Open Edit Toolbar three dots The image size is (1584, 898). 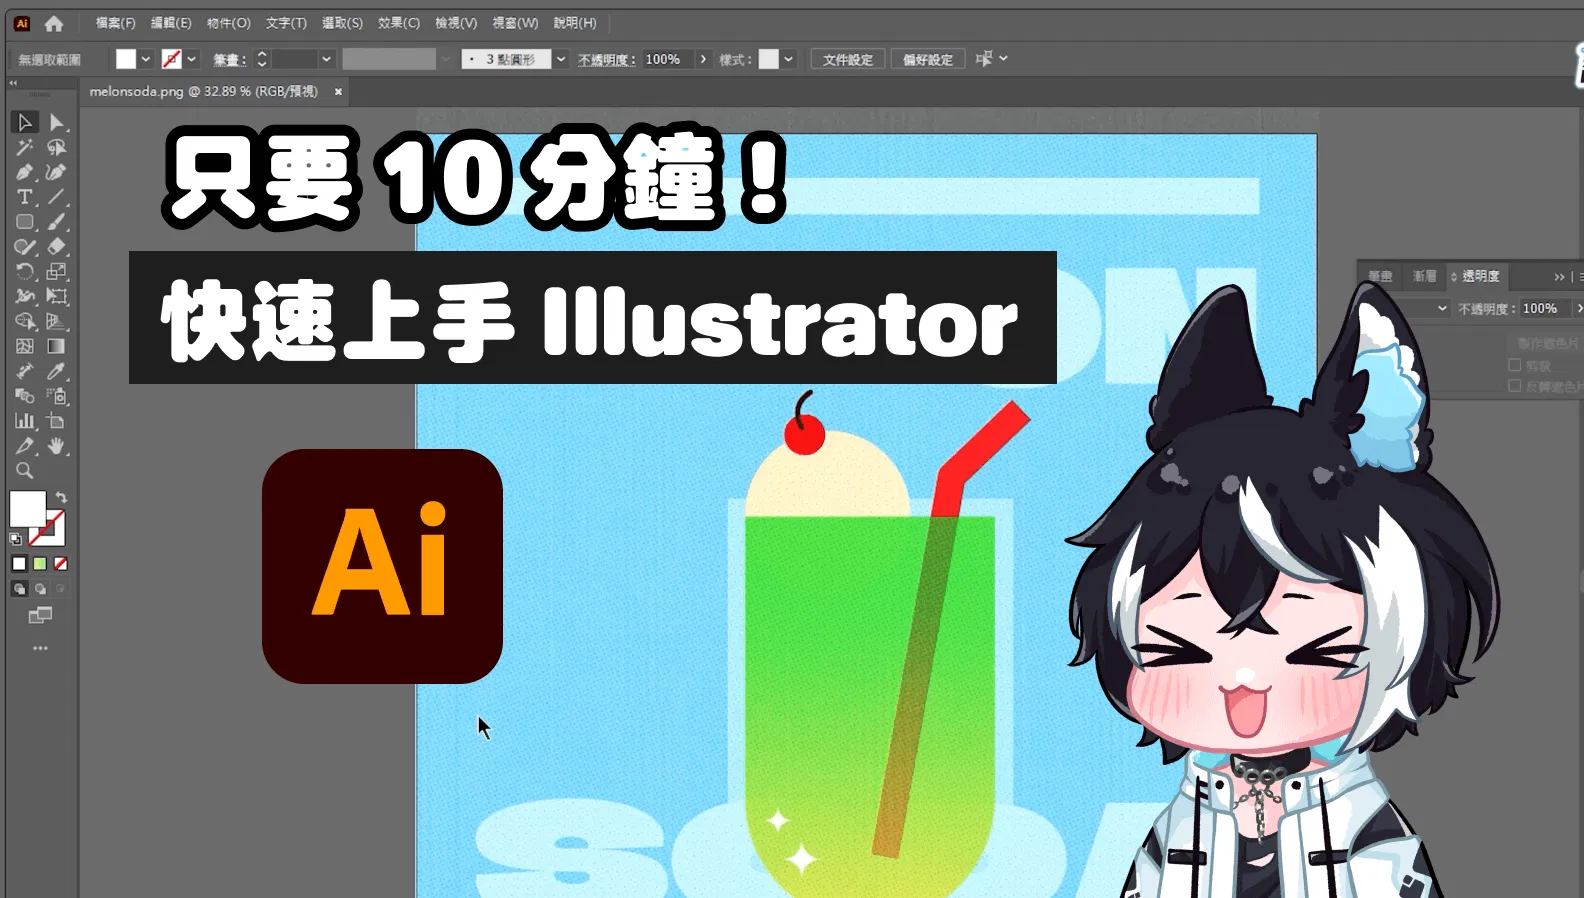(x=40, y=648)
